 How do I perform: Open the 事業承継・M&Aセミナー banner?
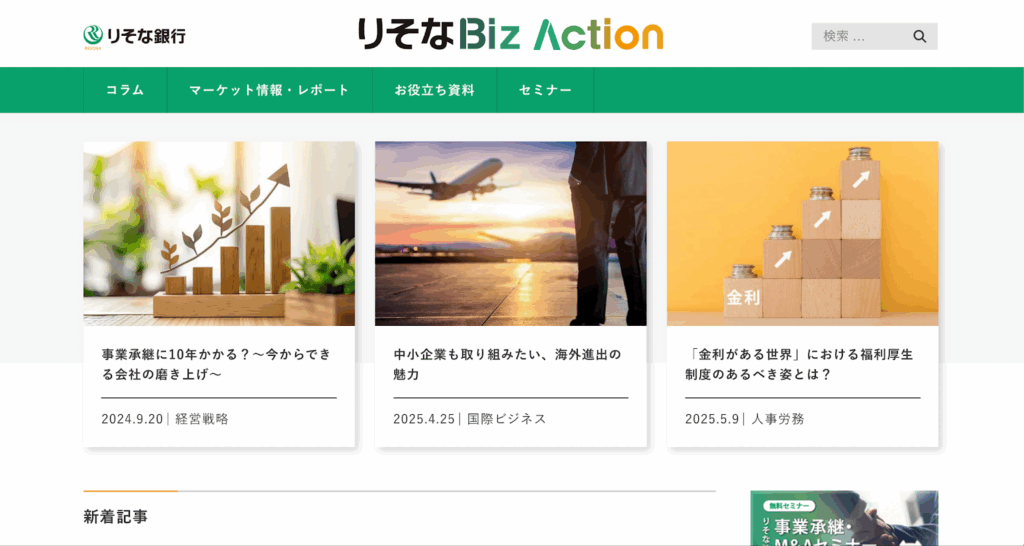coord(844,519)
